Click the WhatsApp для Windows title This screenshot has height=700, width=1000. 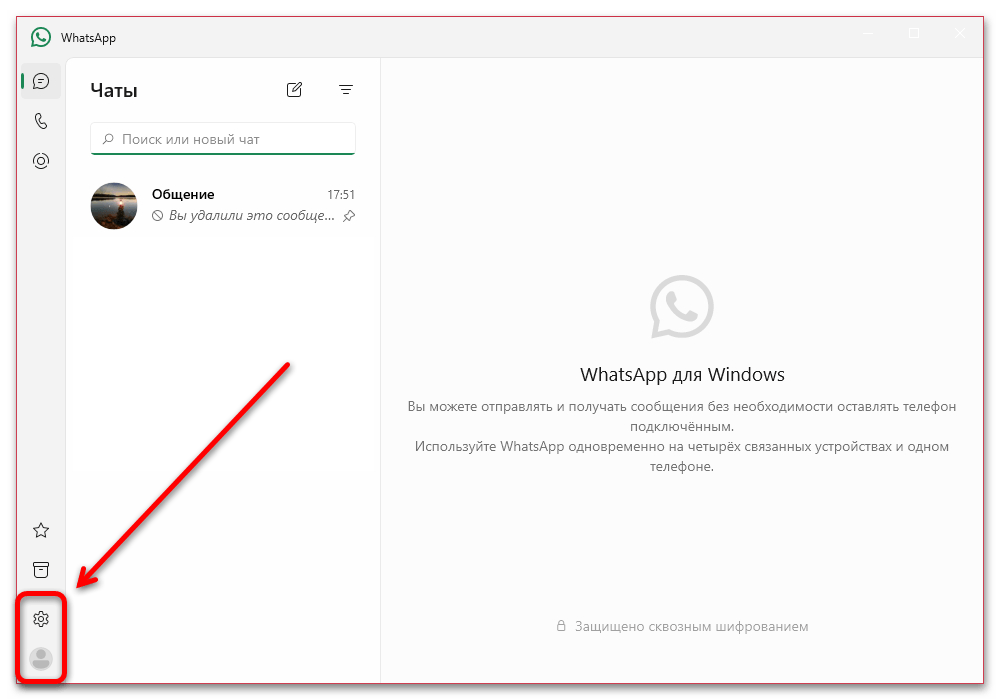(682, 374)
